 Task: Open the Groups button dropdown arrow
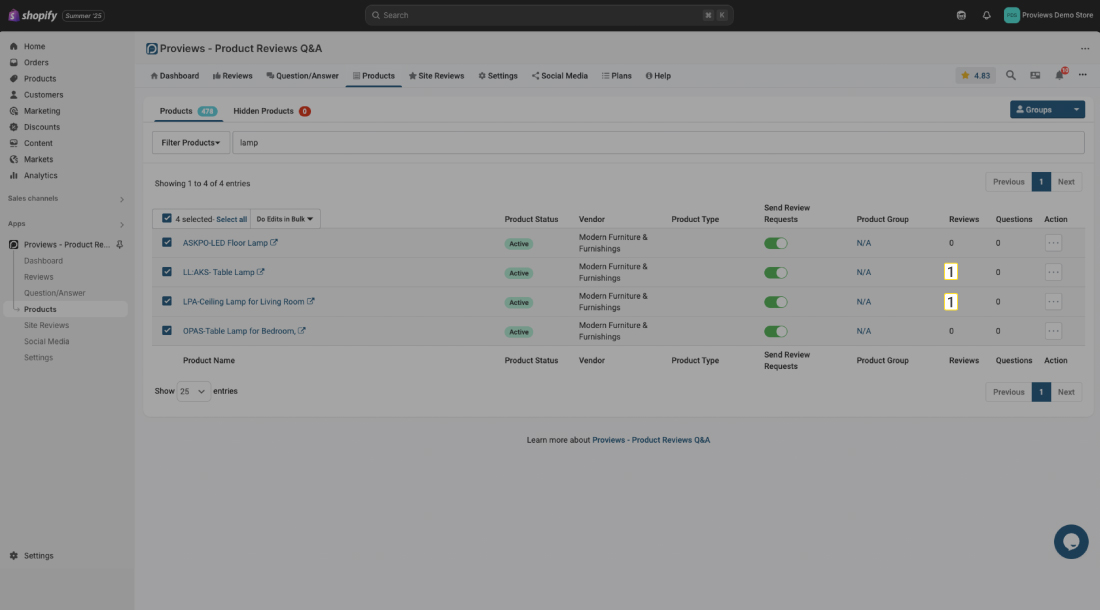(1075, 109)
